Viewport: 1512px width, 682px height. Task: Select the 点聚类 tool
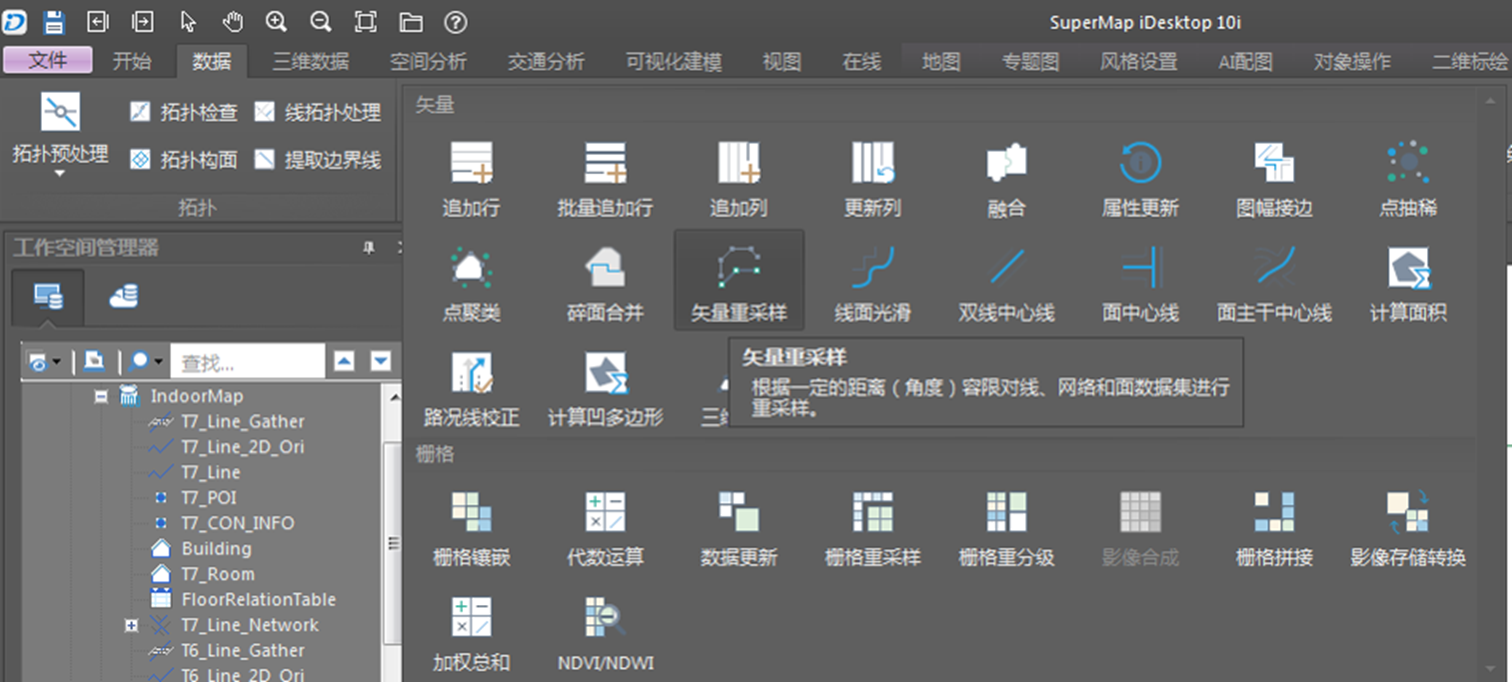pyautogui.click(x=471, y=284)
